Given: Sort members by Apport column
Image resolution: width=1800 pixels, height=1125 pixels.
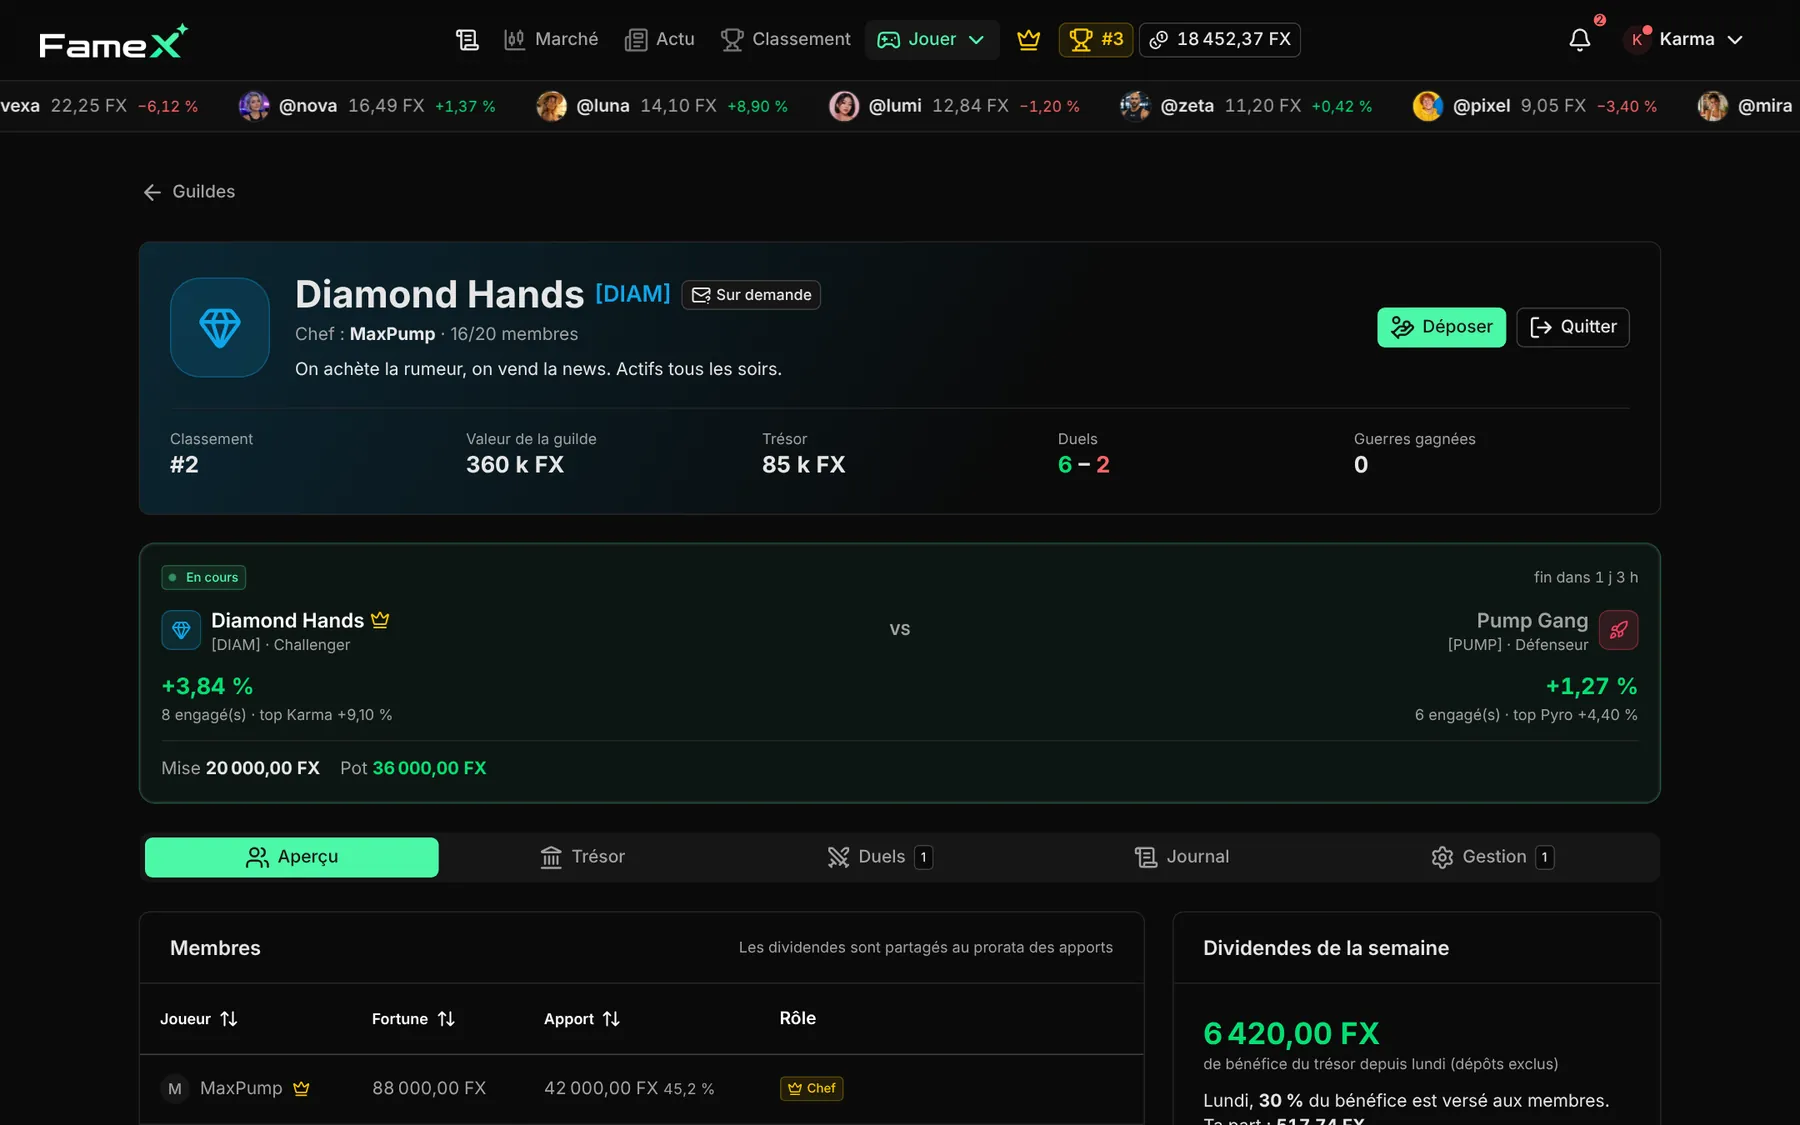Looking at the screenshot, I should [x=582, y=1019].
